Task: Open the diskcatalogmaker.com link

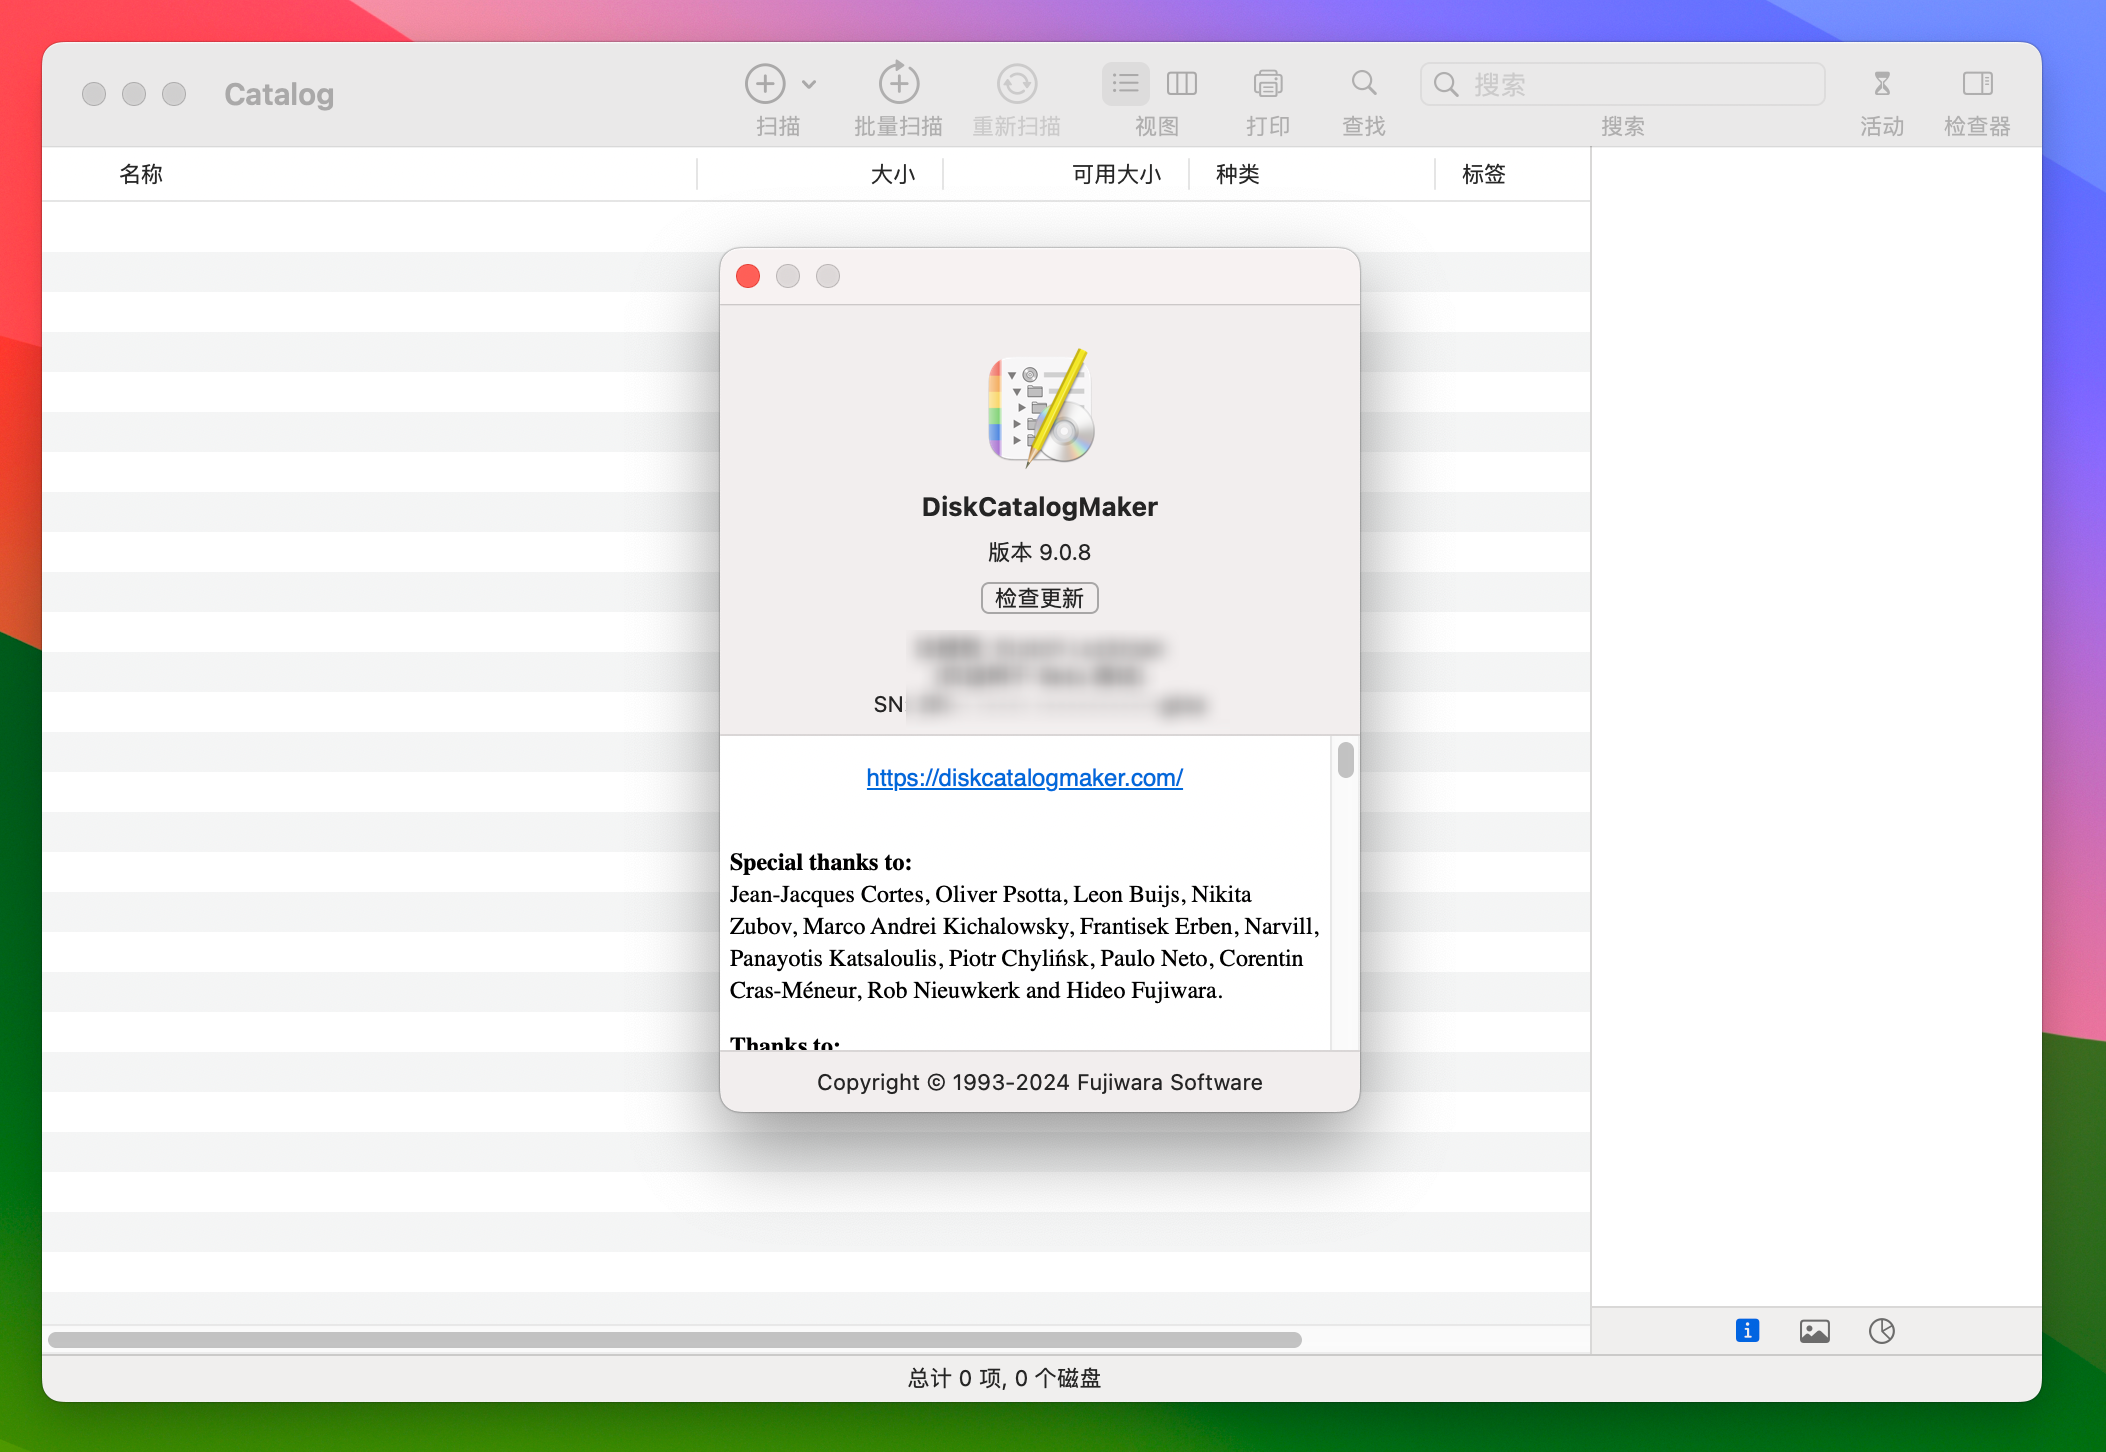Action: tap(1023, 777)
